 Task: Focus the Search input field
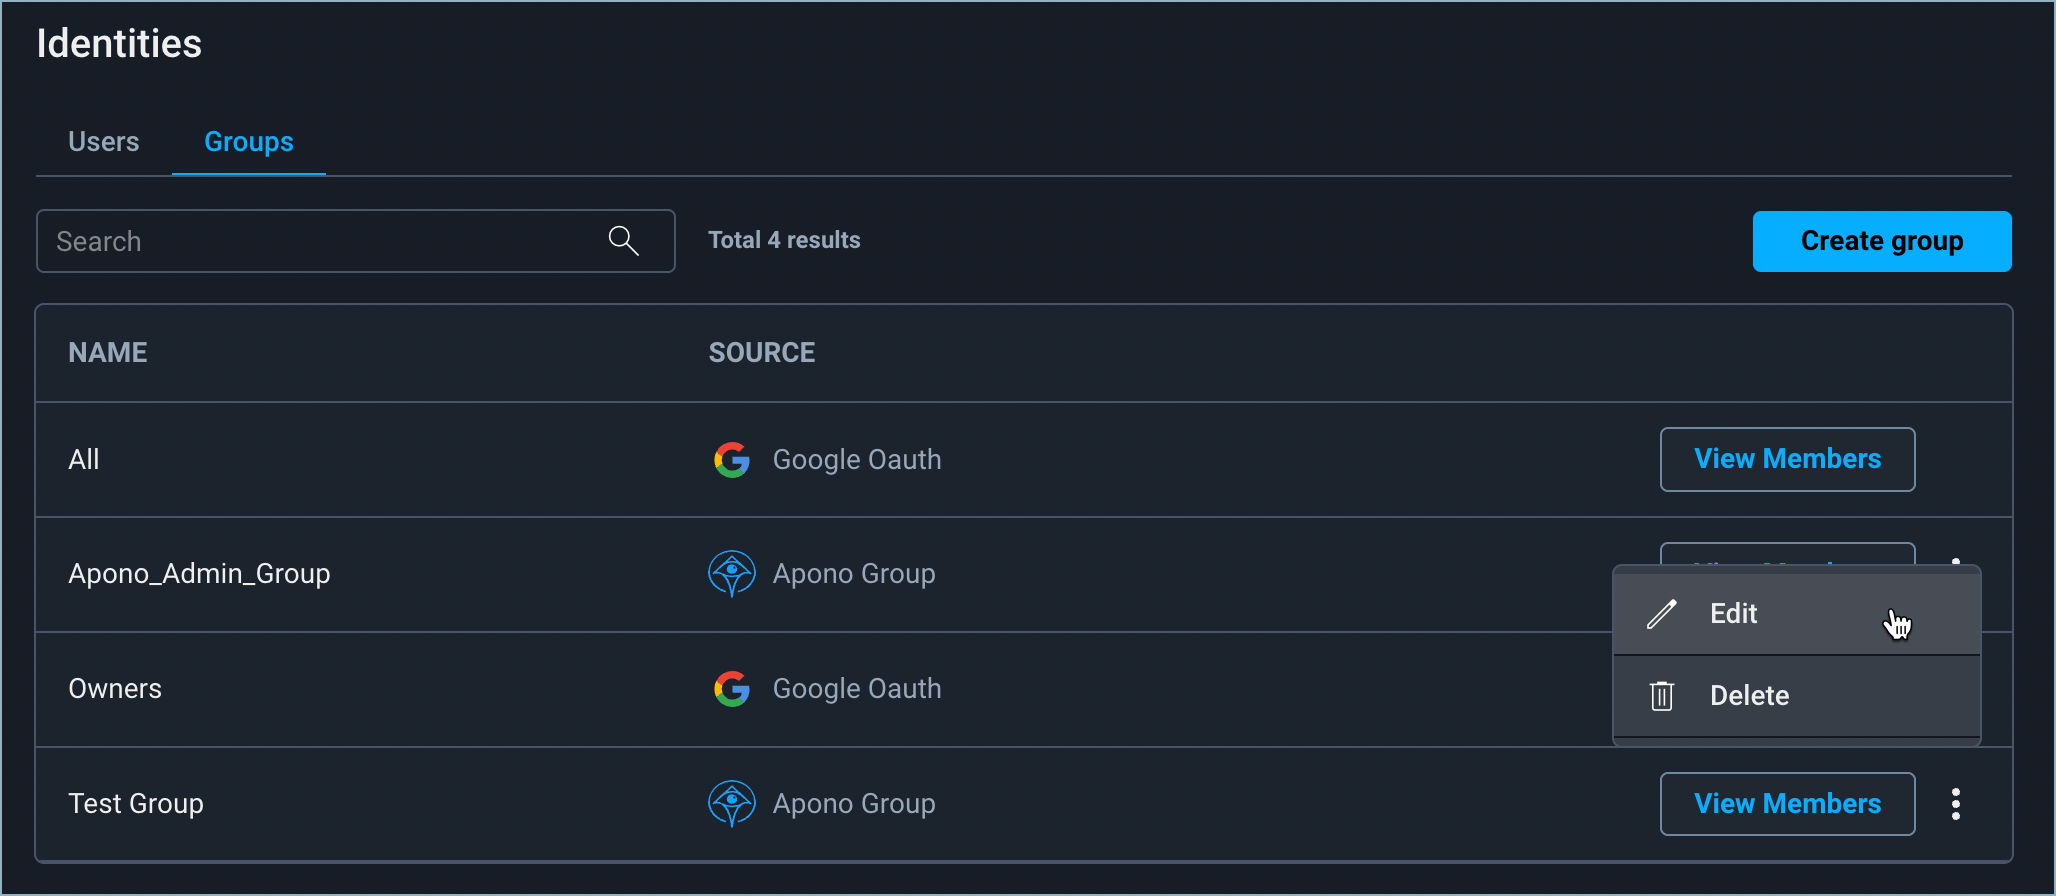[x=320, y=241]
